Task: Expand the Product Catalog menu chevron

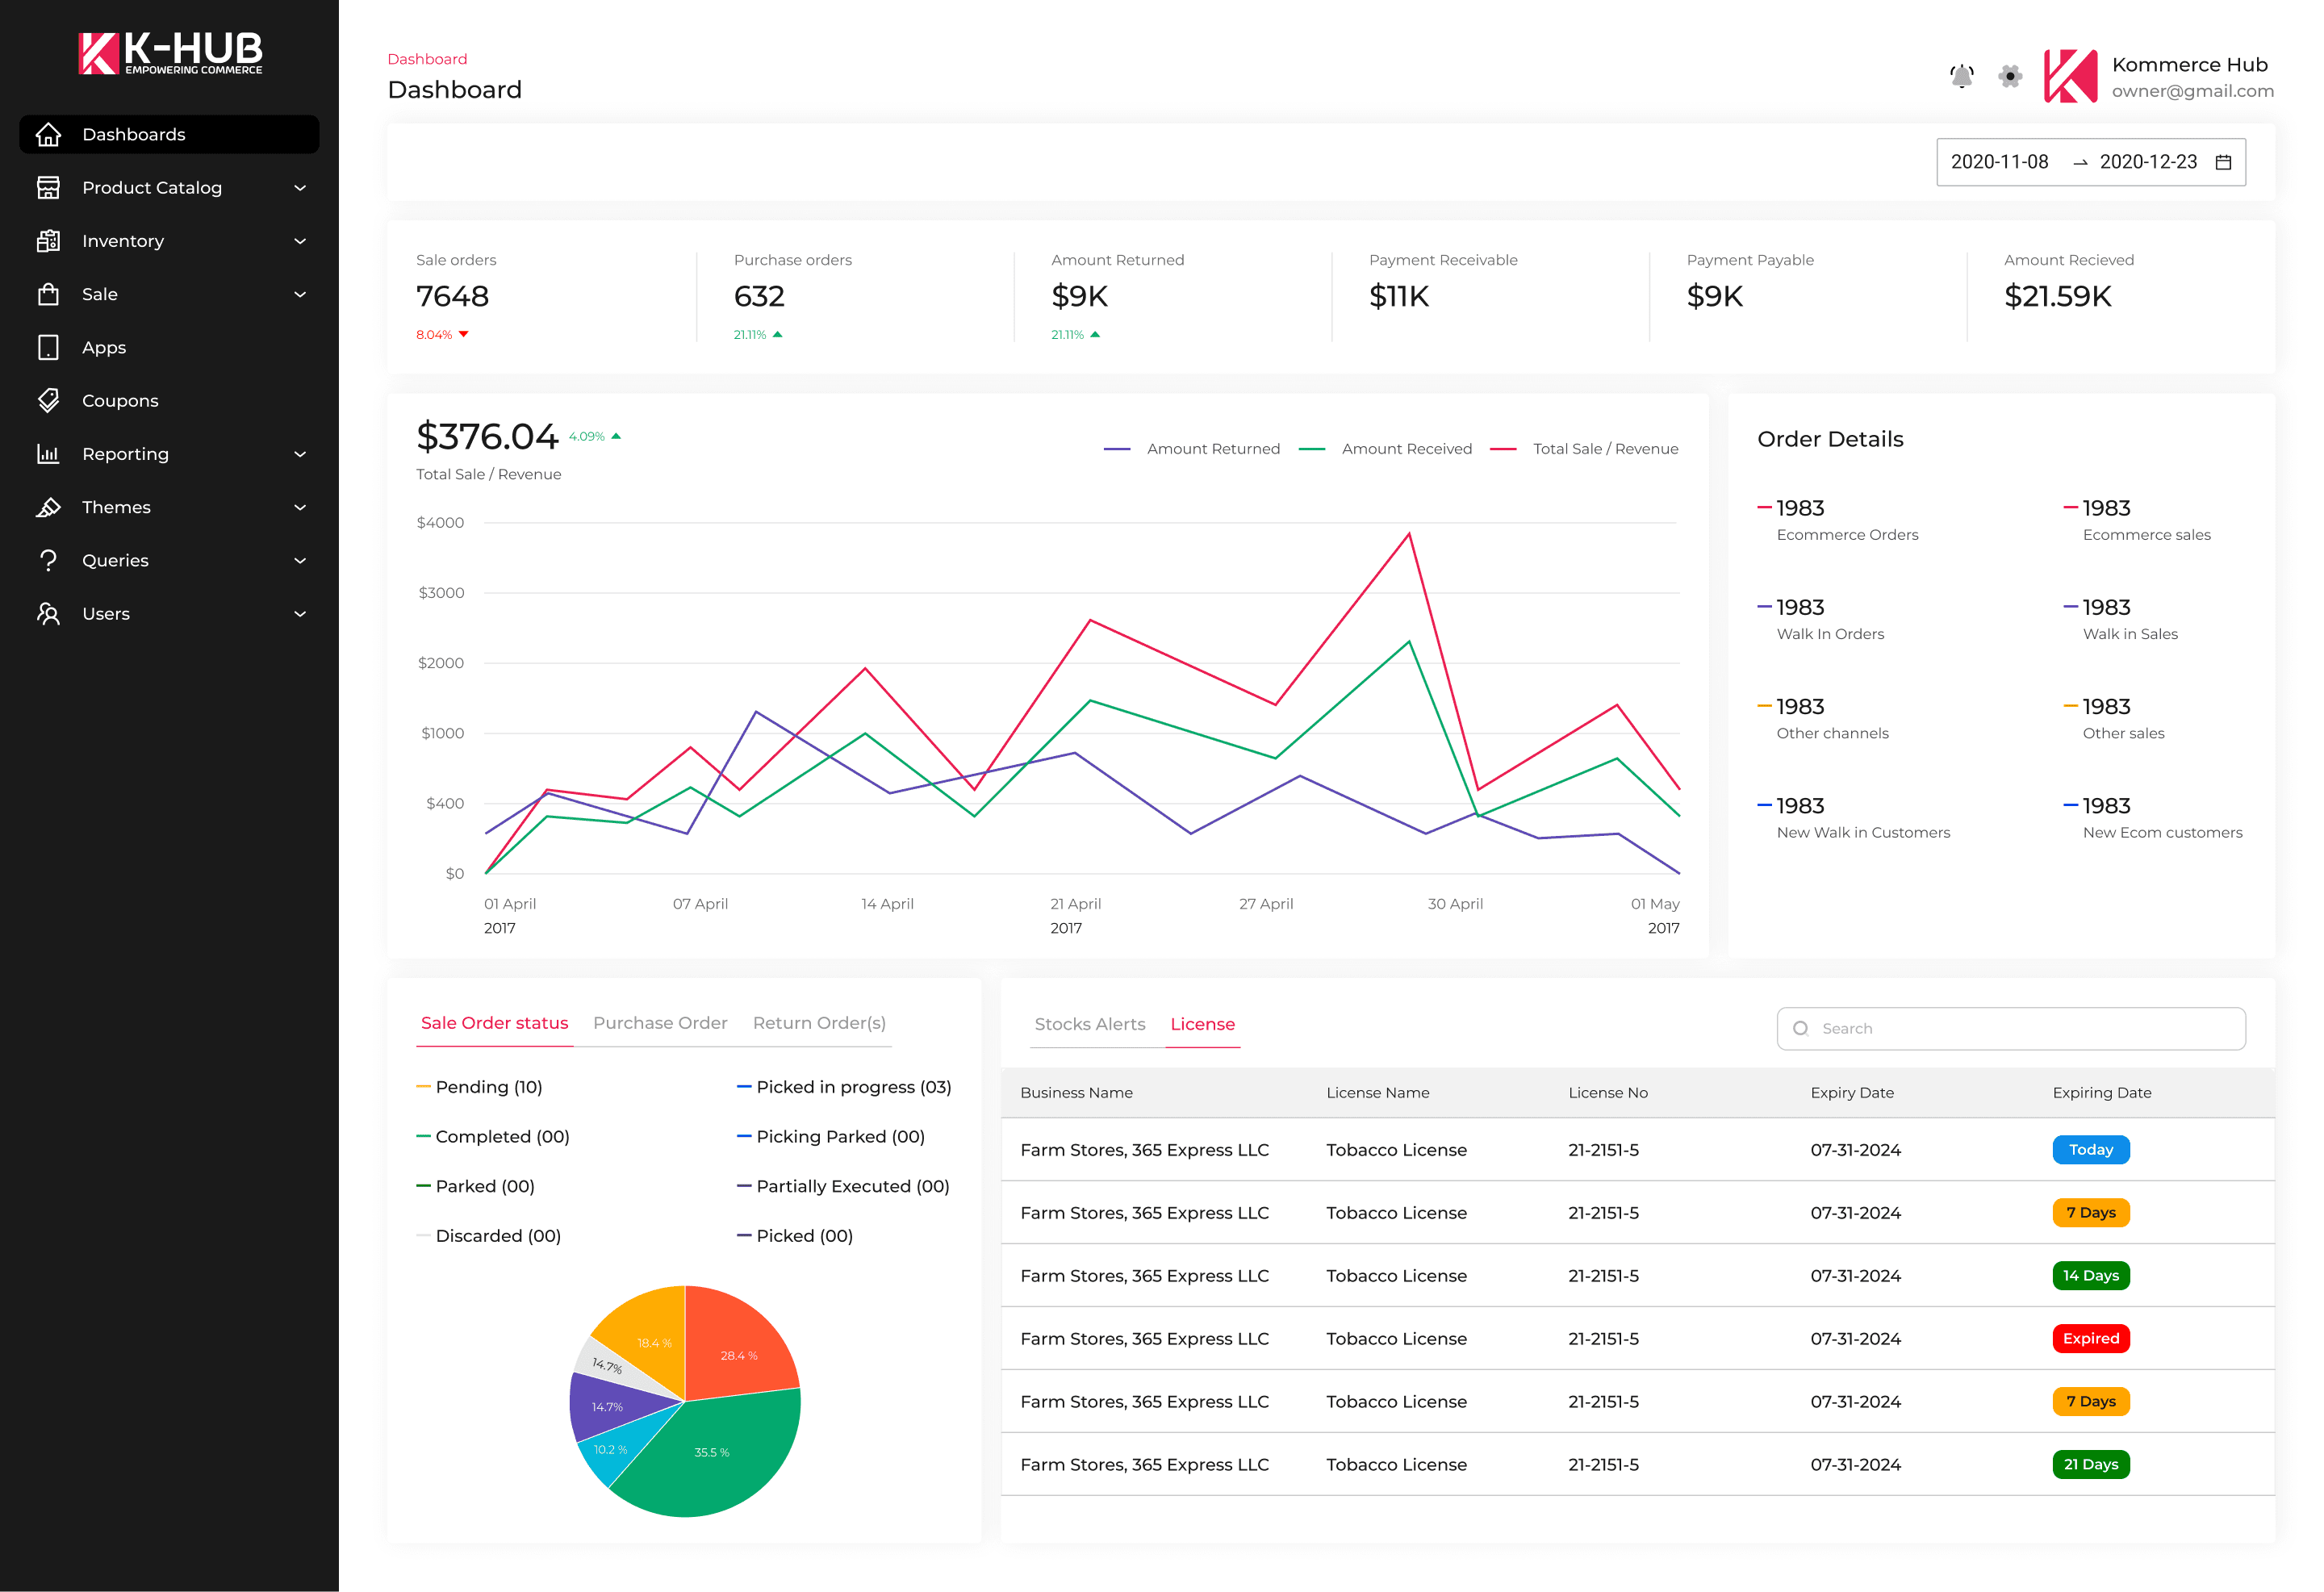Action: click(x=300, y=188)
